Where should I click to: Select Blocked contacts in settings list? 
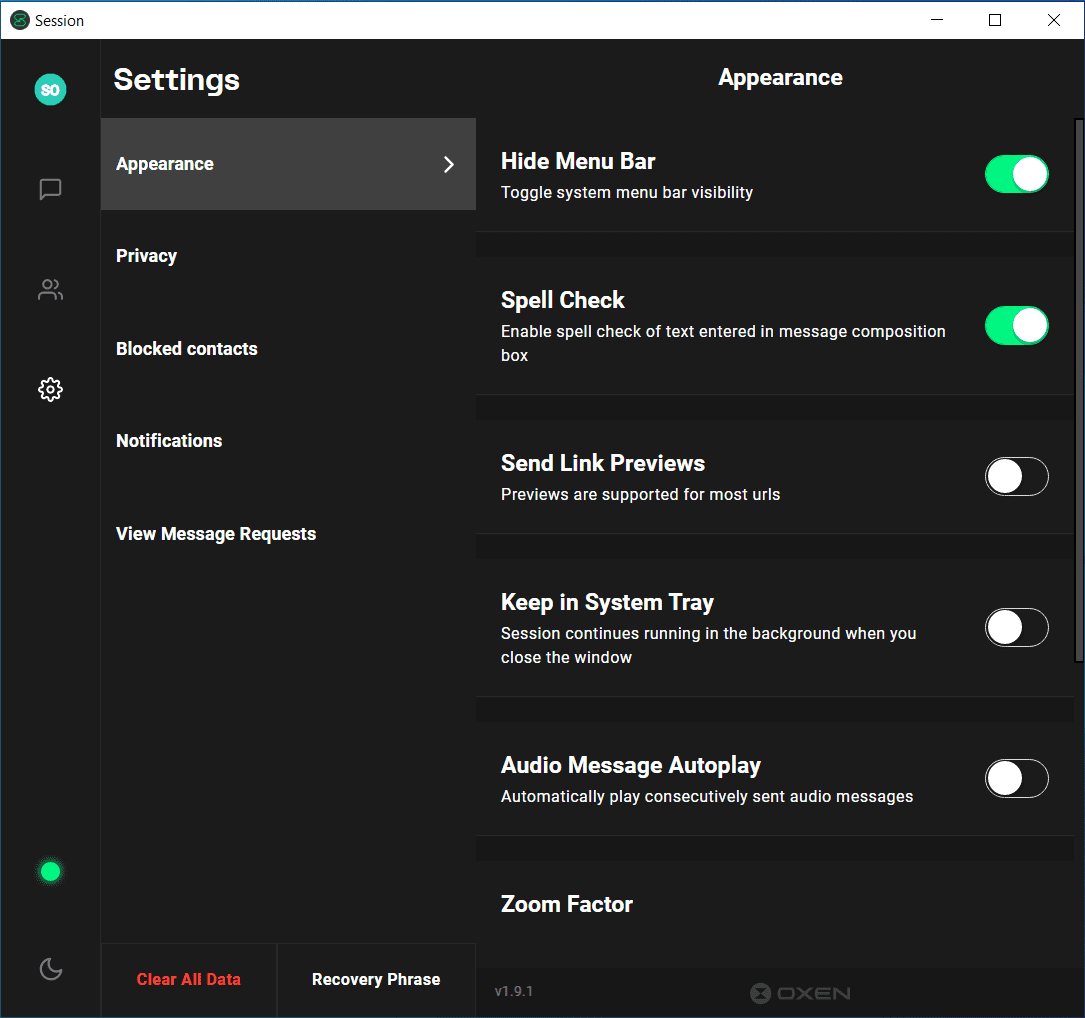pyautogui.click(x=187, y=349)
